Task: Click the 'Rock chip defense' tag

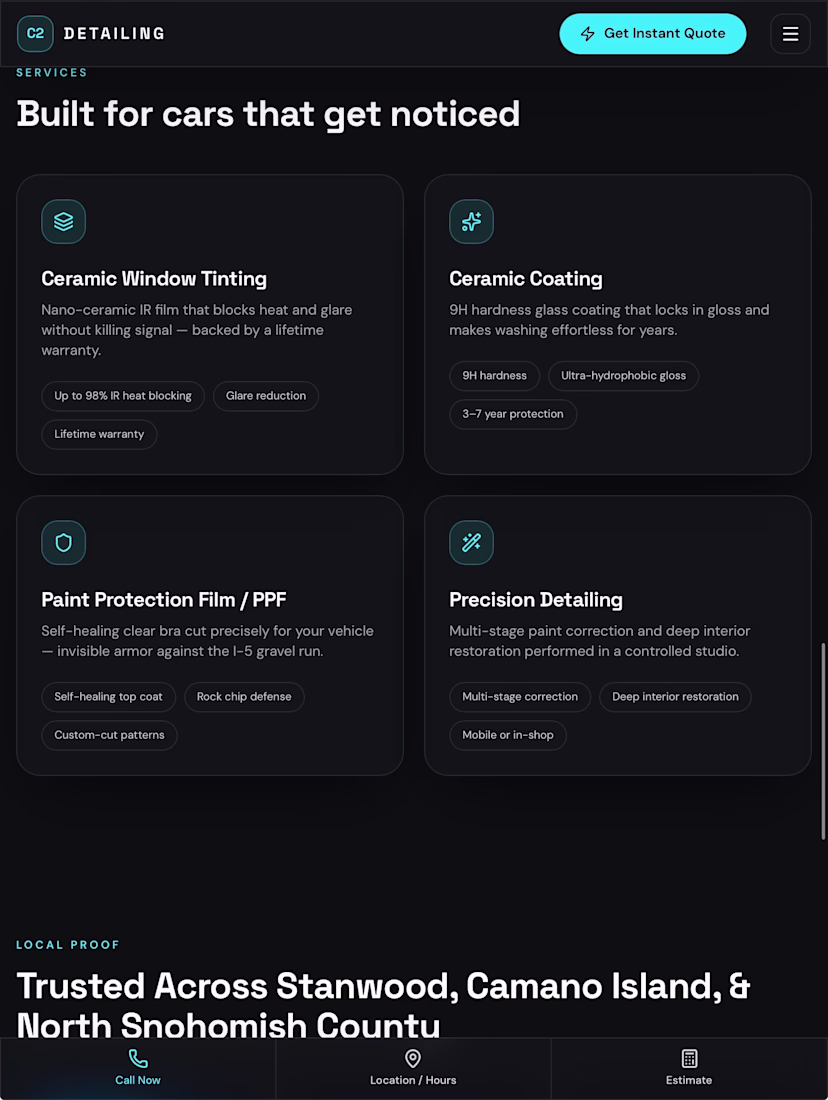Action: point(244,697)
